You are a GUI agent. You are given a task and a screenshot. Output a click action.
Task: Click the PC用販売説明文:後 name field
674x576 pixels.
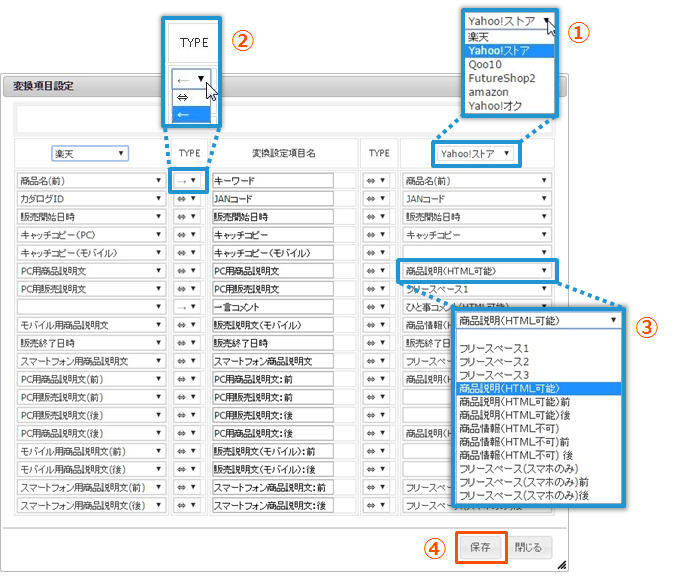click(x=273, y=416)
